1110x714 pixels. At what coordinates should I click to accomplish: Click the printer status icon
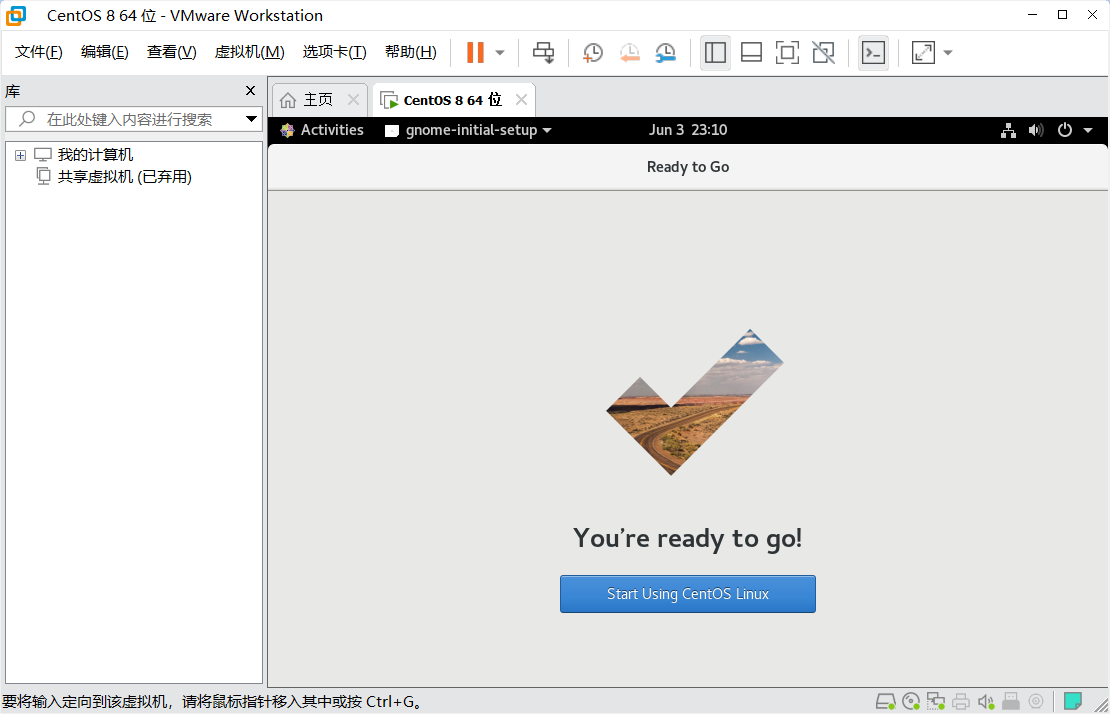click(961, 701)
